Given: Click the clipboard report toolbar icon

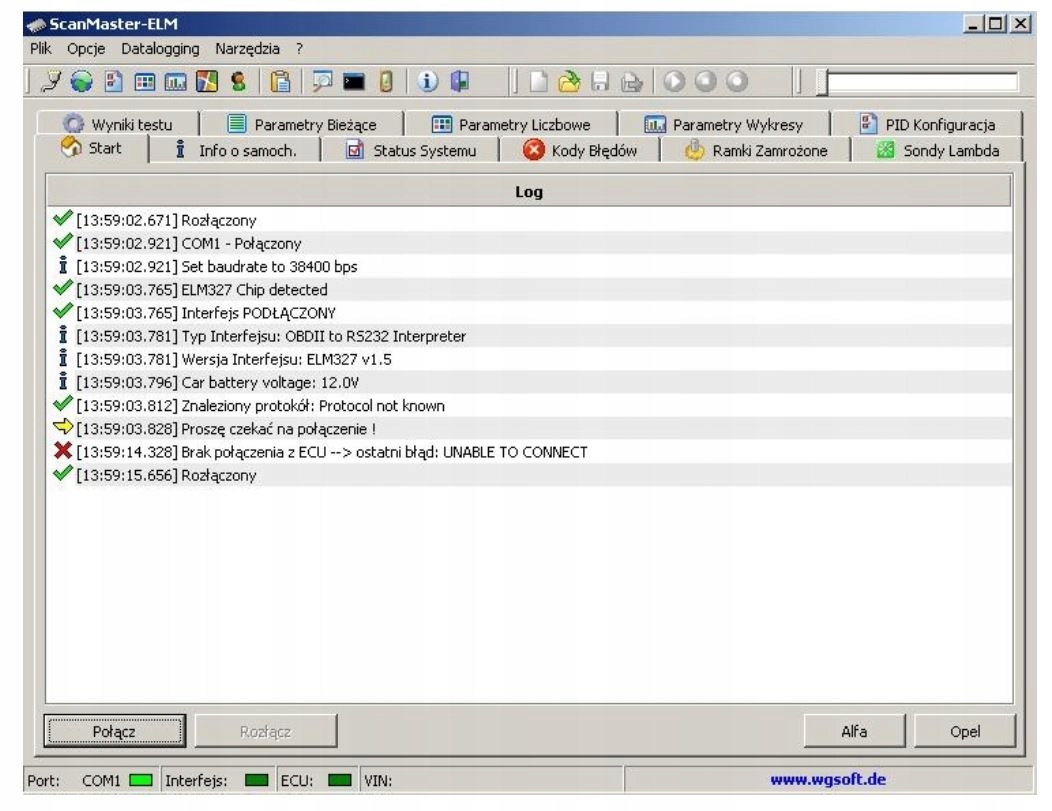Looking at the screenshot, I should pos(280,81).
